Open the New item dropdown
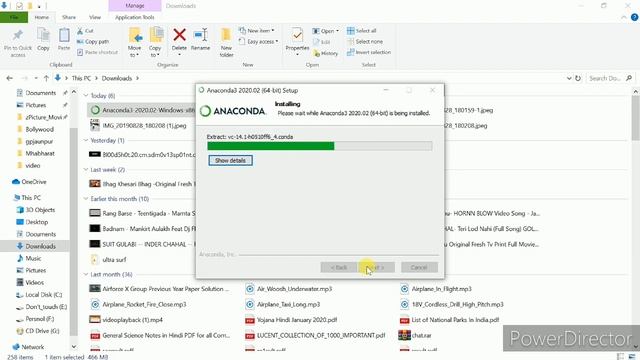Image resolution: width=640 pixels, height=360 pixels. (257, 31)
